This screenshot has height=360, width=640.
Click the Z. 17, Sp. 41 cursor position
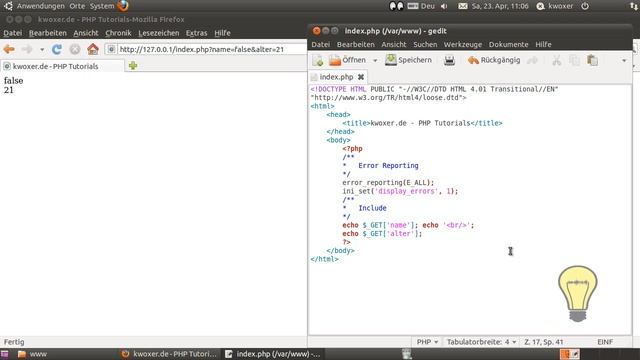tap(544, 342)
